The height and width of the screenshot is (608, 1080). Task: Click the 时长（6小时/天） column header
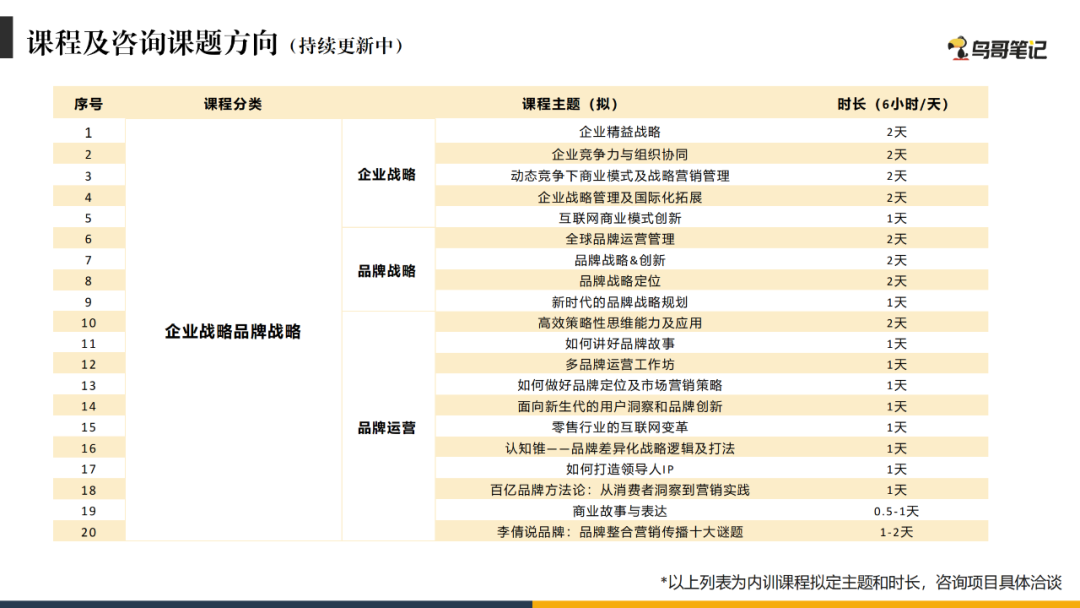click(x=893, y=104)
